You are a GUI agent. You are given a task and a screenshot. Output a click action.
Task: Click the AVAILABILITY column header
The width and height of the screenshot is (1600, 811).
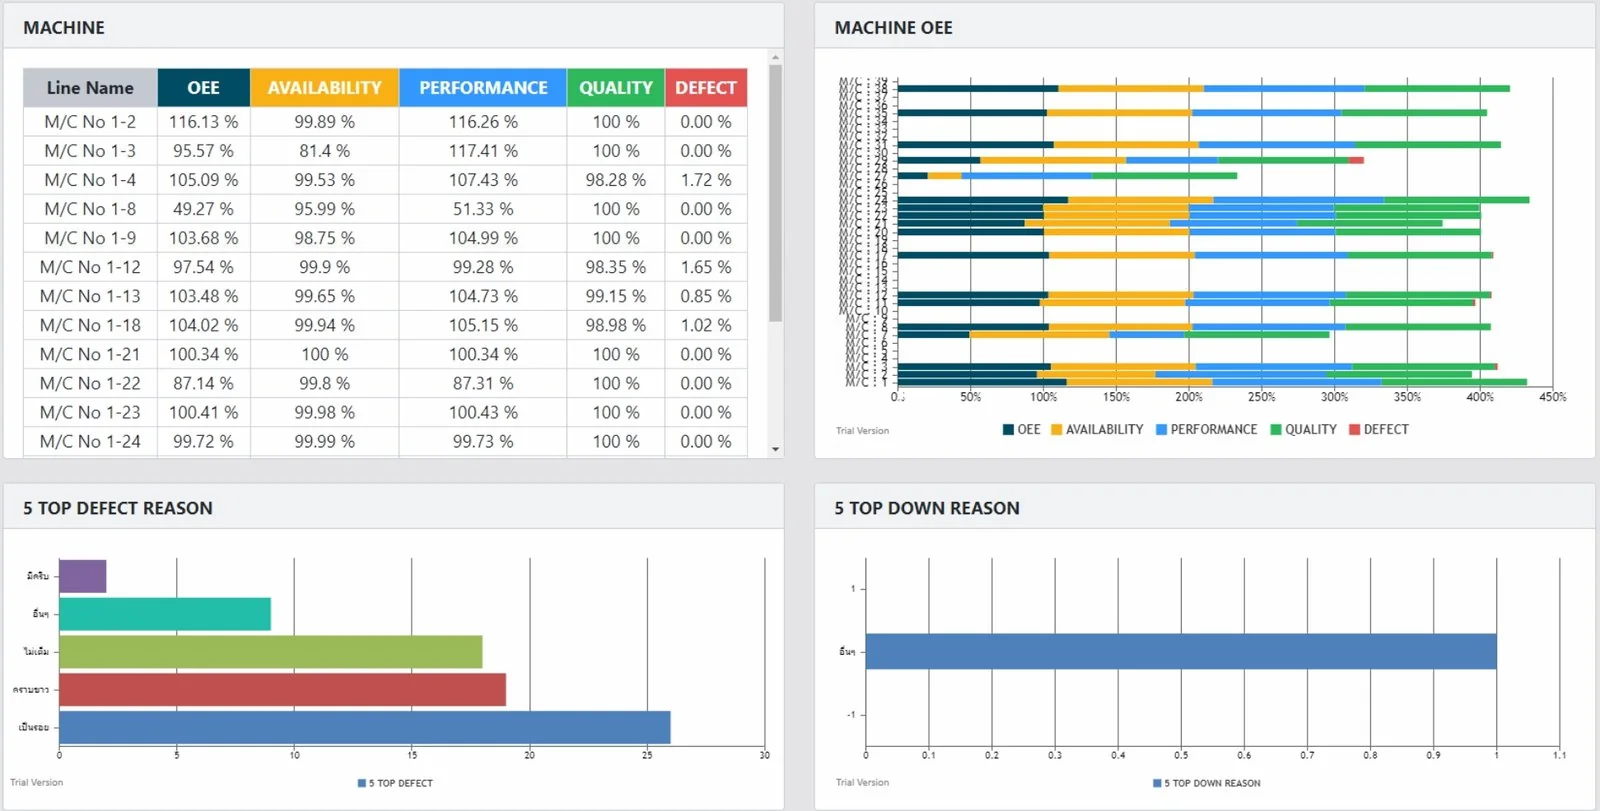coord(324,88)
